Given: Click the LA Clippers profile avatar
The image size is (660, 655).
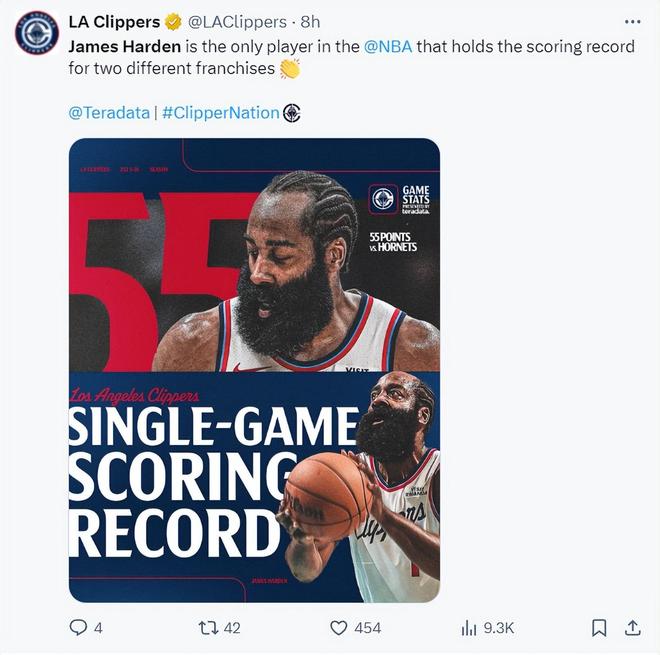Looking at the screenshot, I should click(x=37, y=32).
